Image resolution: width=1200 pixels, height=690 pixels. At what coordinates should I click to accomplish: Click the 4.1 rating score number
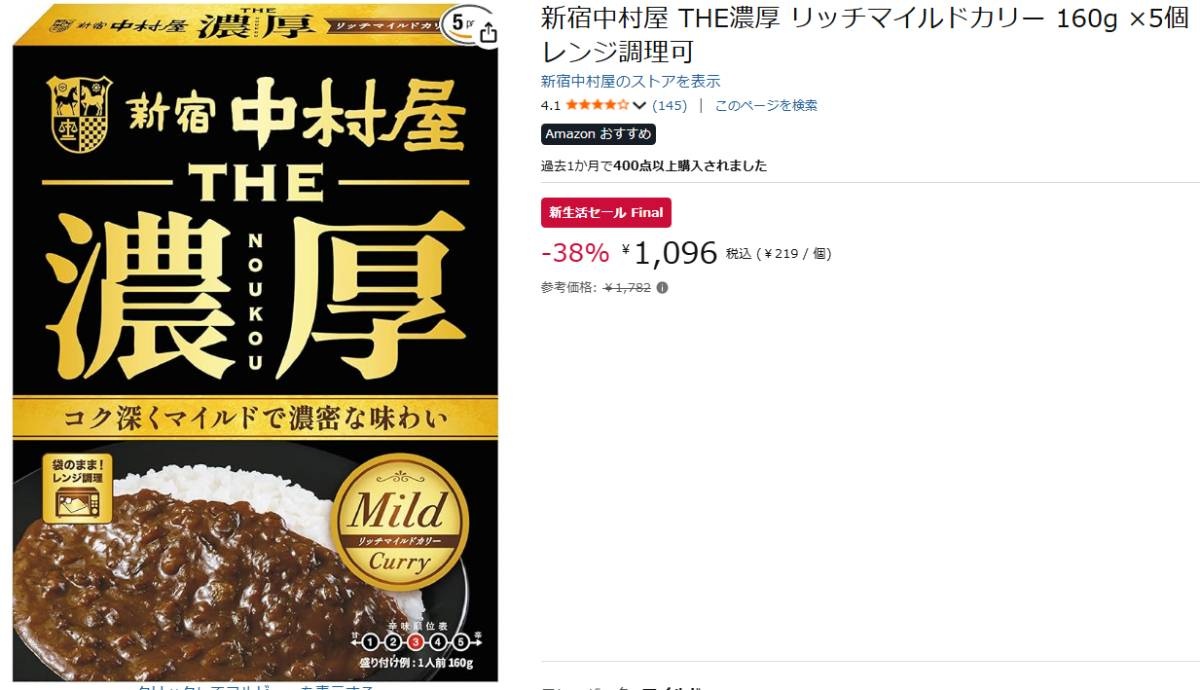551,105
